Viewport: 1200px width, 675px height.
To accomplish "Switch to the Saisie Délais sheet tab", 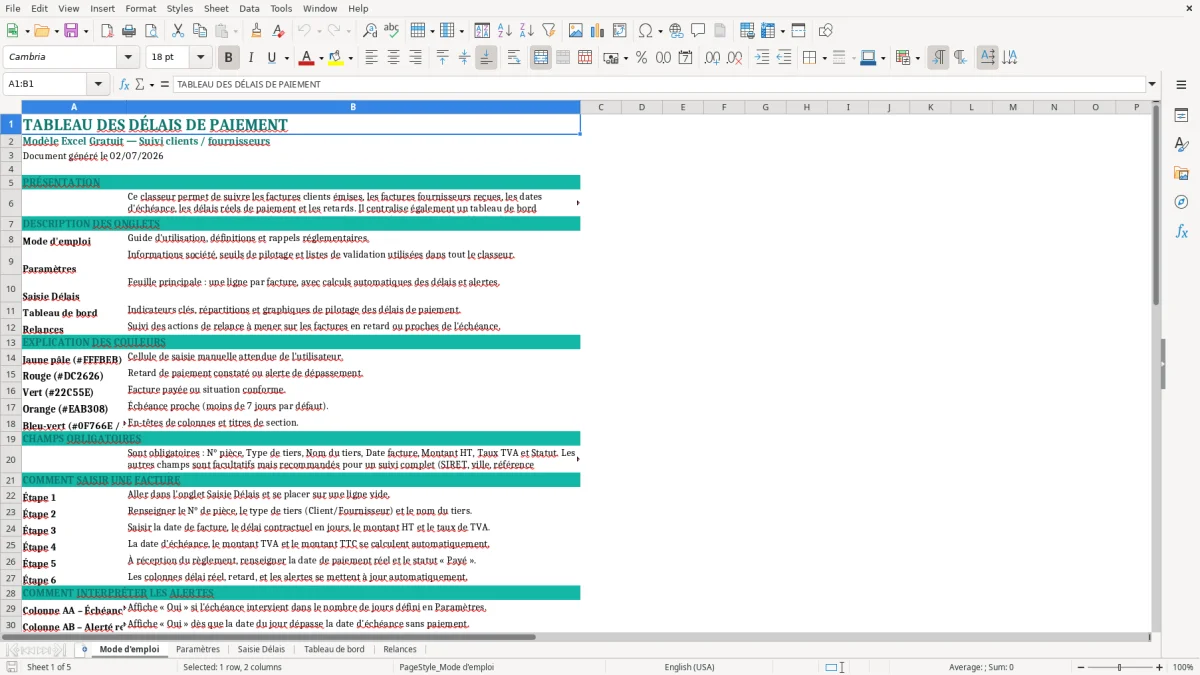I will tap(261, 649).
